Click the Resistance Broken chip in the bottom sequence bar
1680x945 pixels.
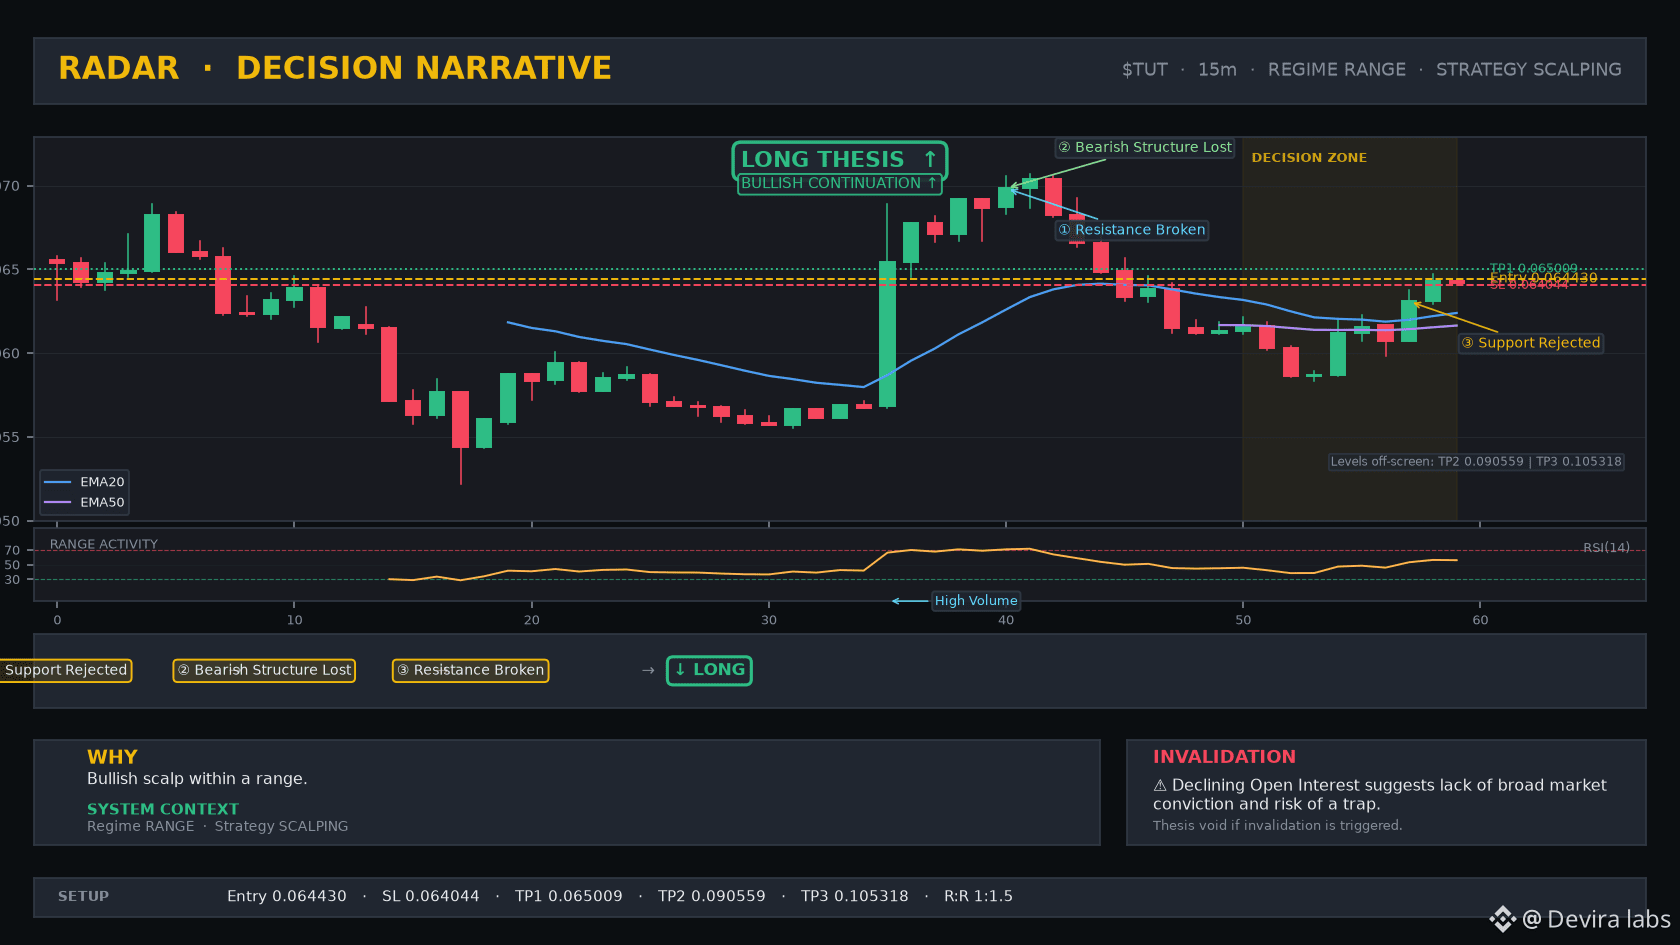(470, 670)
